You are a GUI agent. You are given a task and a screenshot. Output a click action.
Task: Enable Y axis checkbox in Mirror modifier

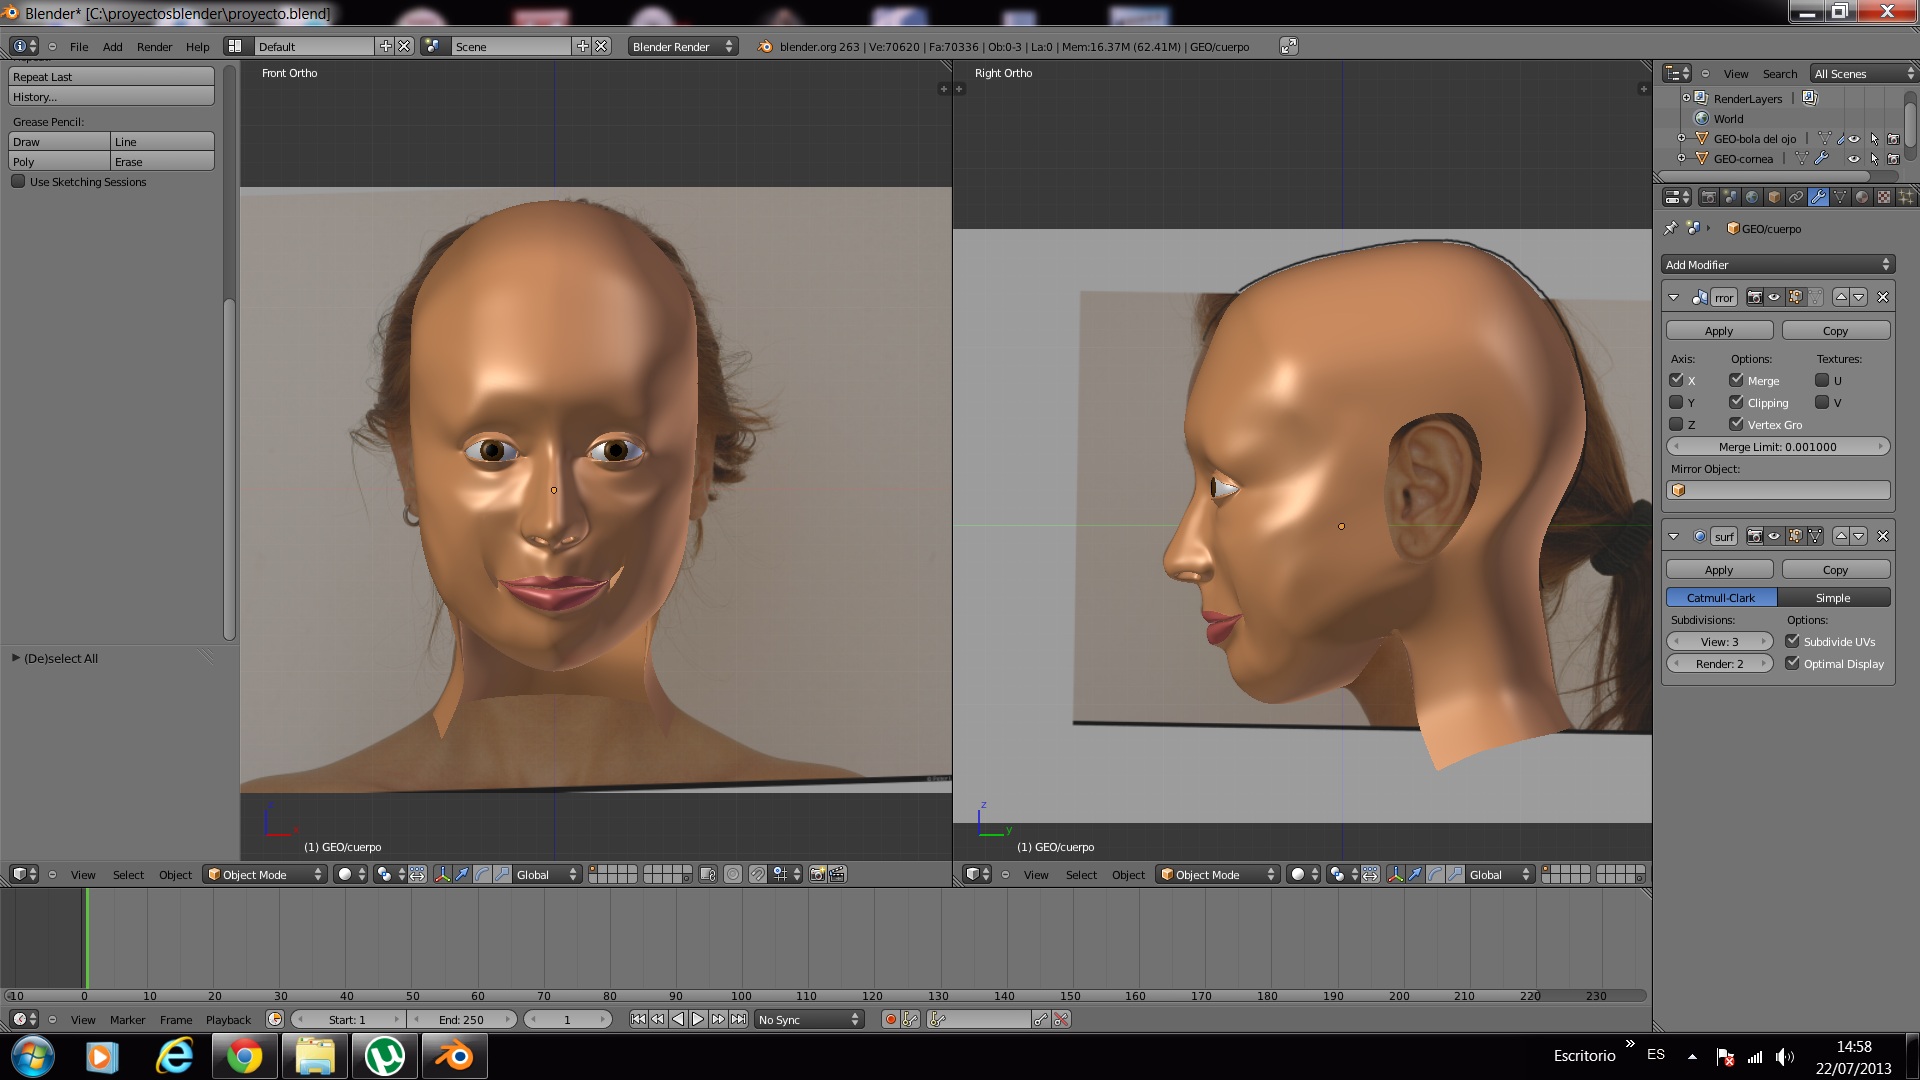tap(1677, 402)
